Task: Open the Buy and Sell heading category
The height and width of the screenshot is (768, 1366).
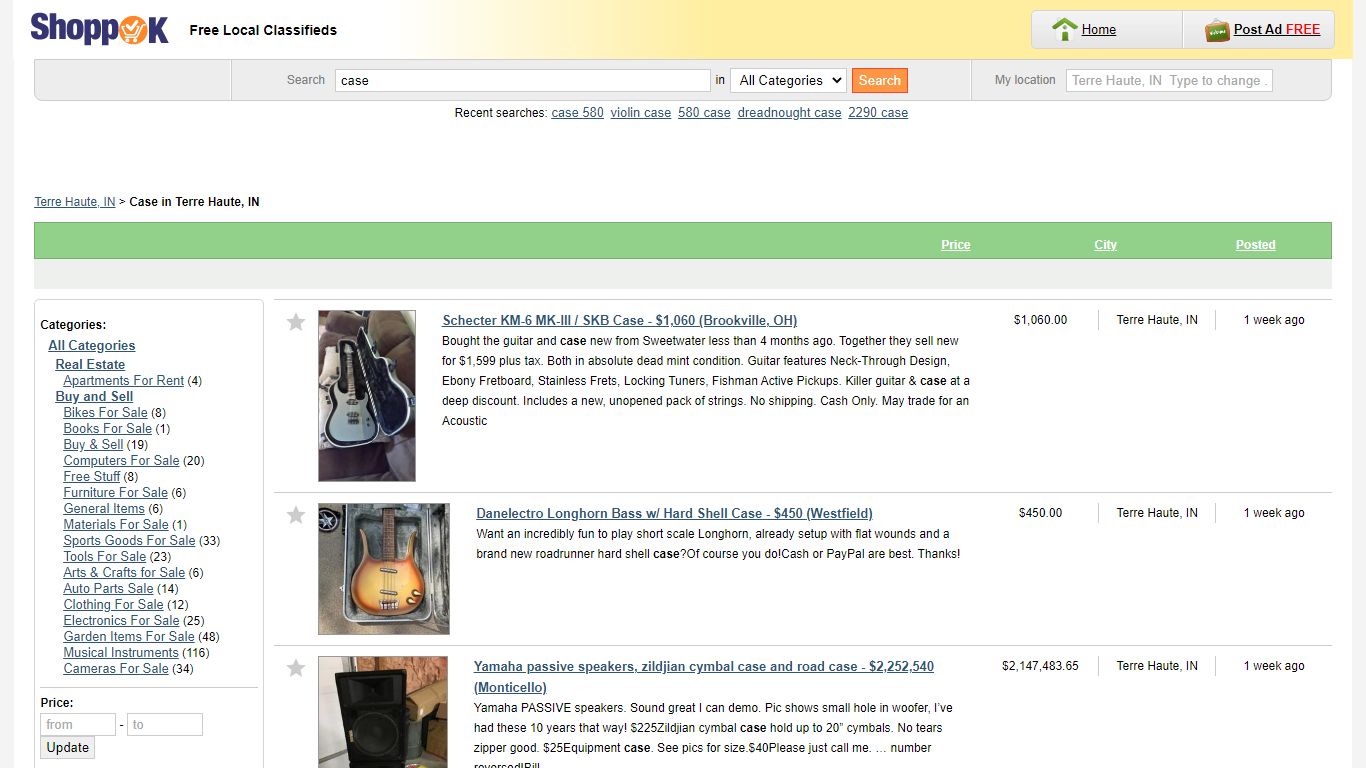Action: pos(94,397)
